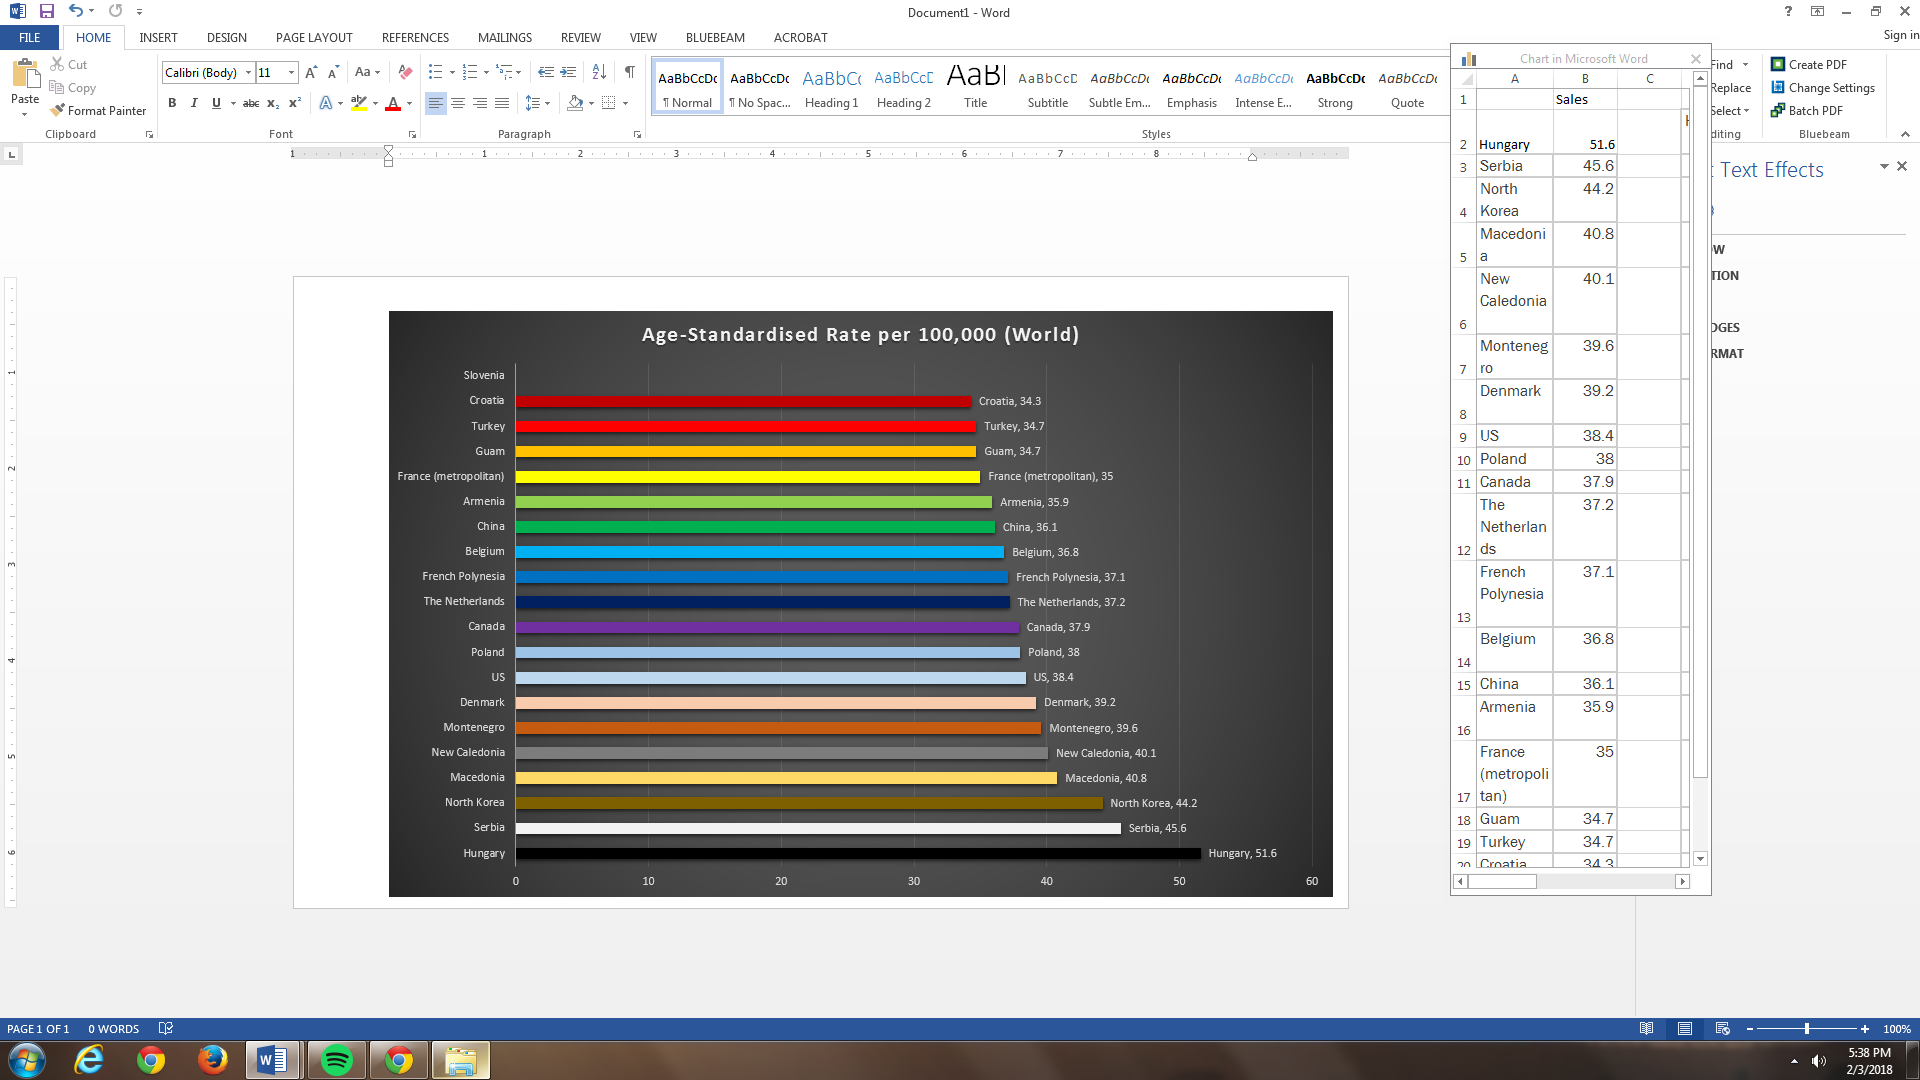Viewport: 1920px width, 1080px height.
Task: Open the font name dropdown
Action: 248,72
